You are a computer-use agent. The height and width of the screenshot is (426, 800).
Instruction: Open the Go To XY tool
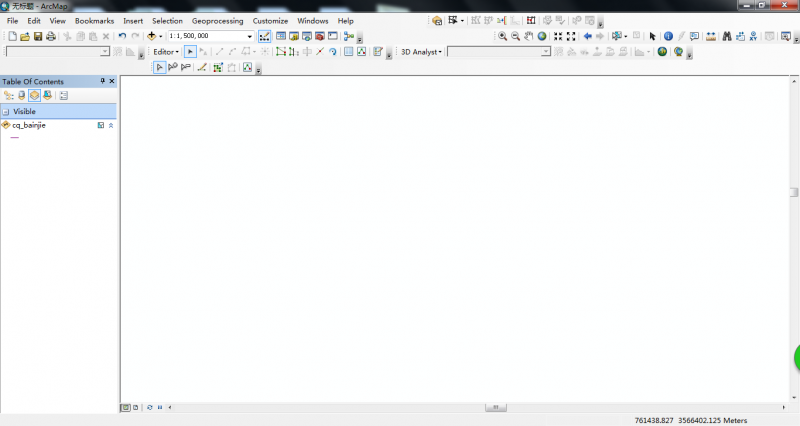tap(753, 36)
